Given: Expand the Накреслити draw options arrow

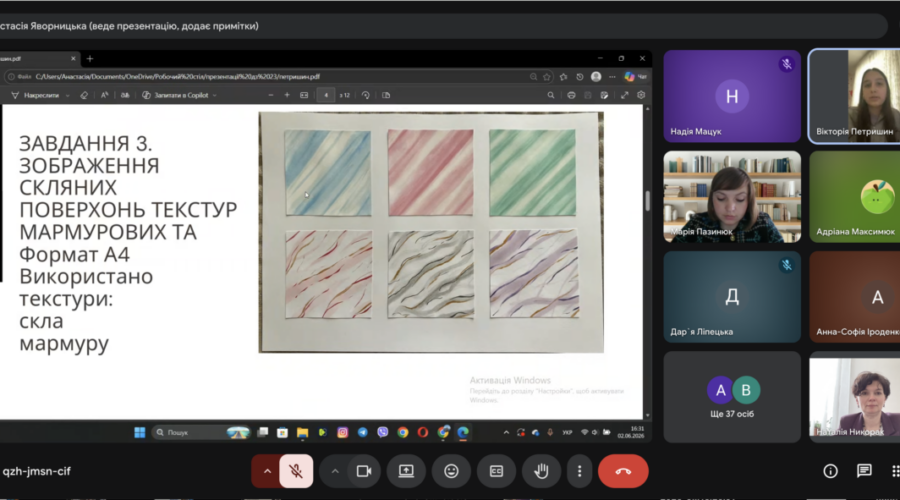Looking at the screenshot, I should 68,95.
